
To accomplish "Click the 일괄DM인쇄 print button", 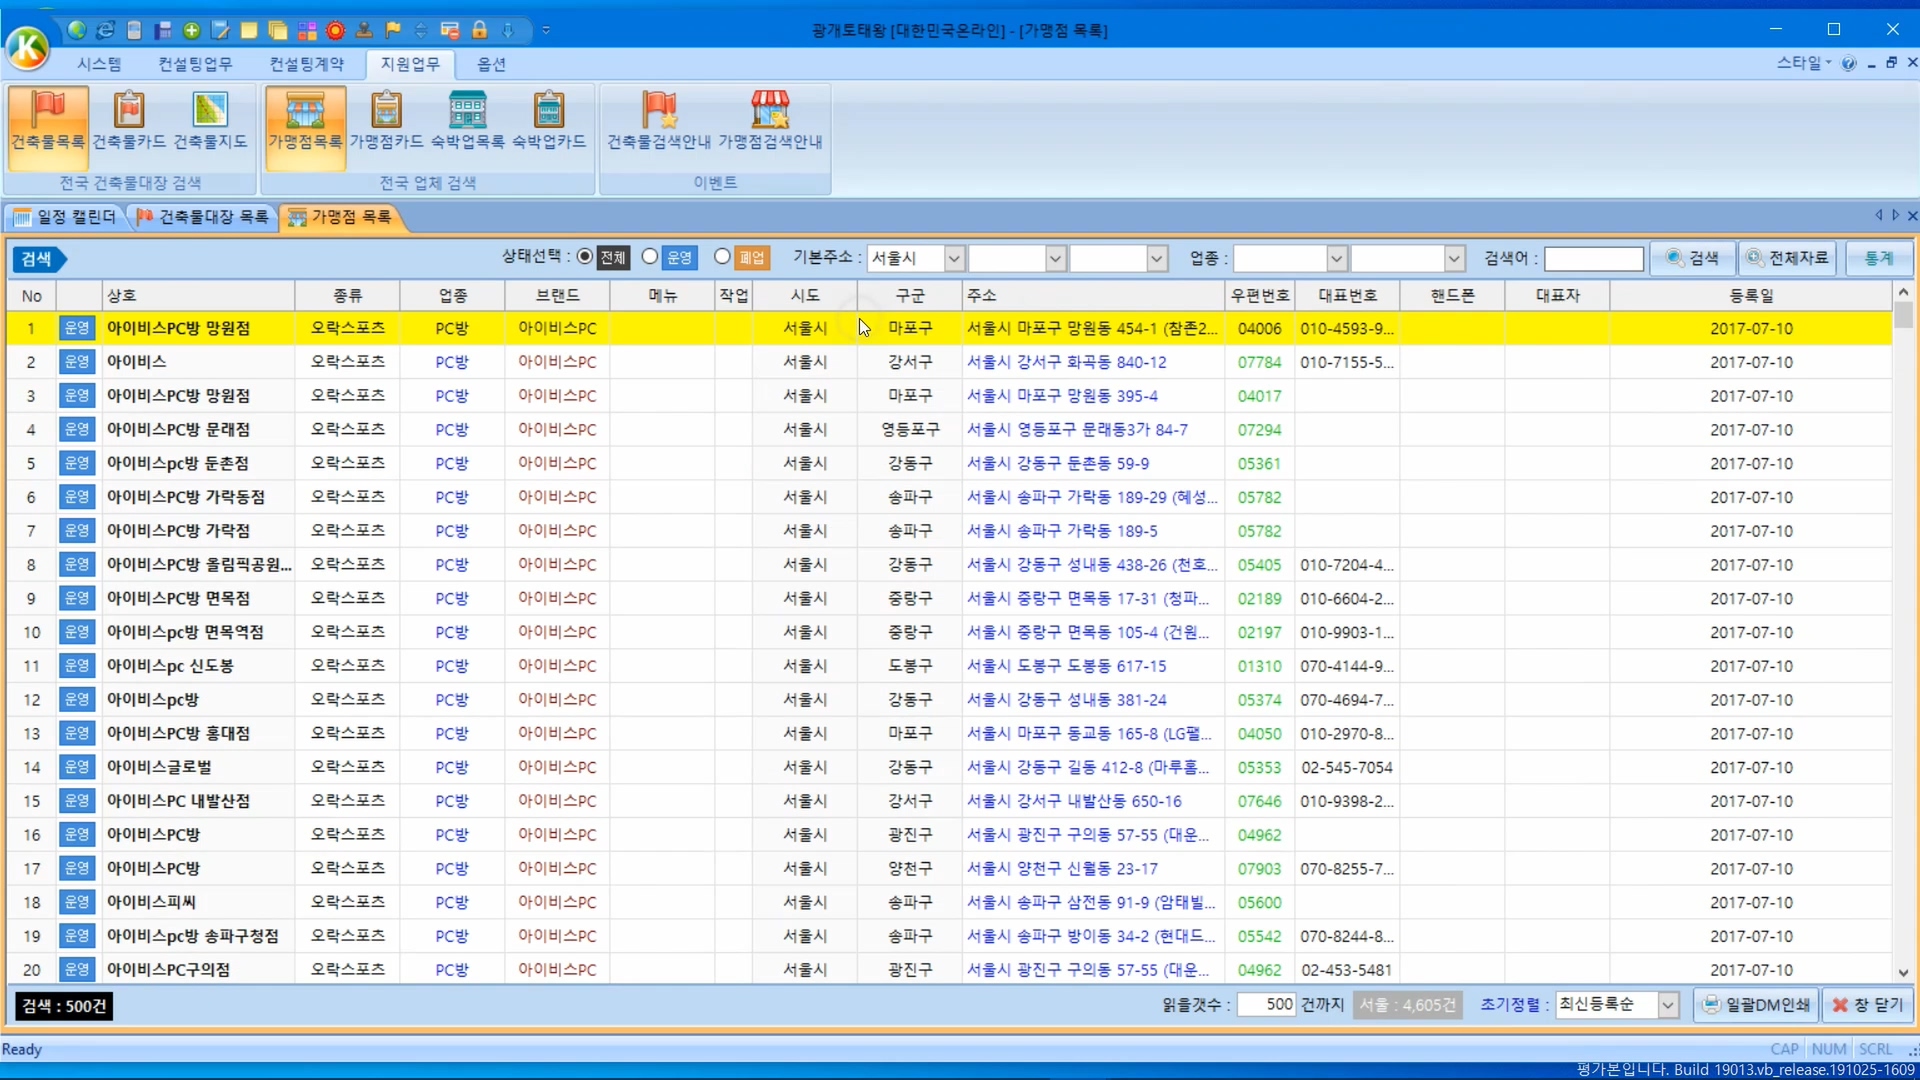I will [x=1756, y=1005].
